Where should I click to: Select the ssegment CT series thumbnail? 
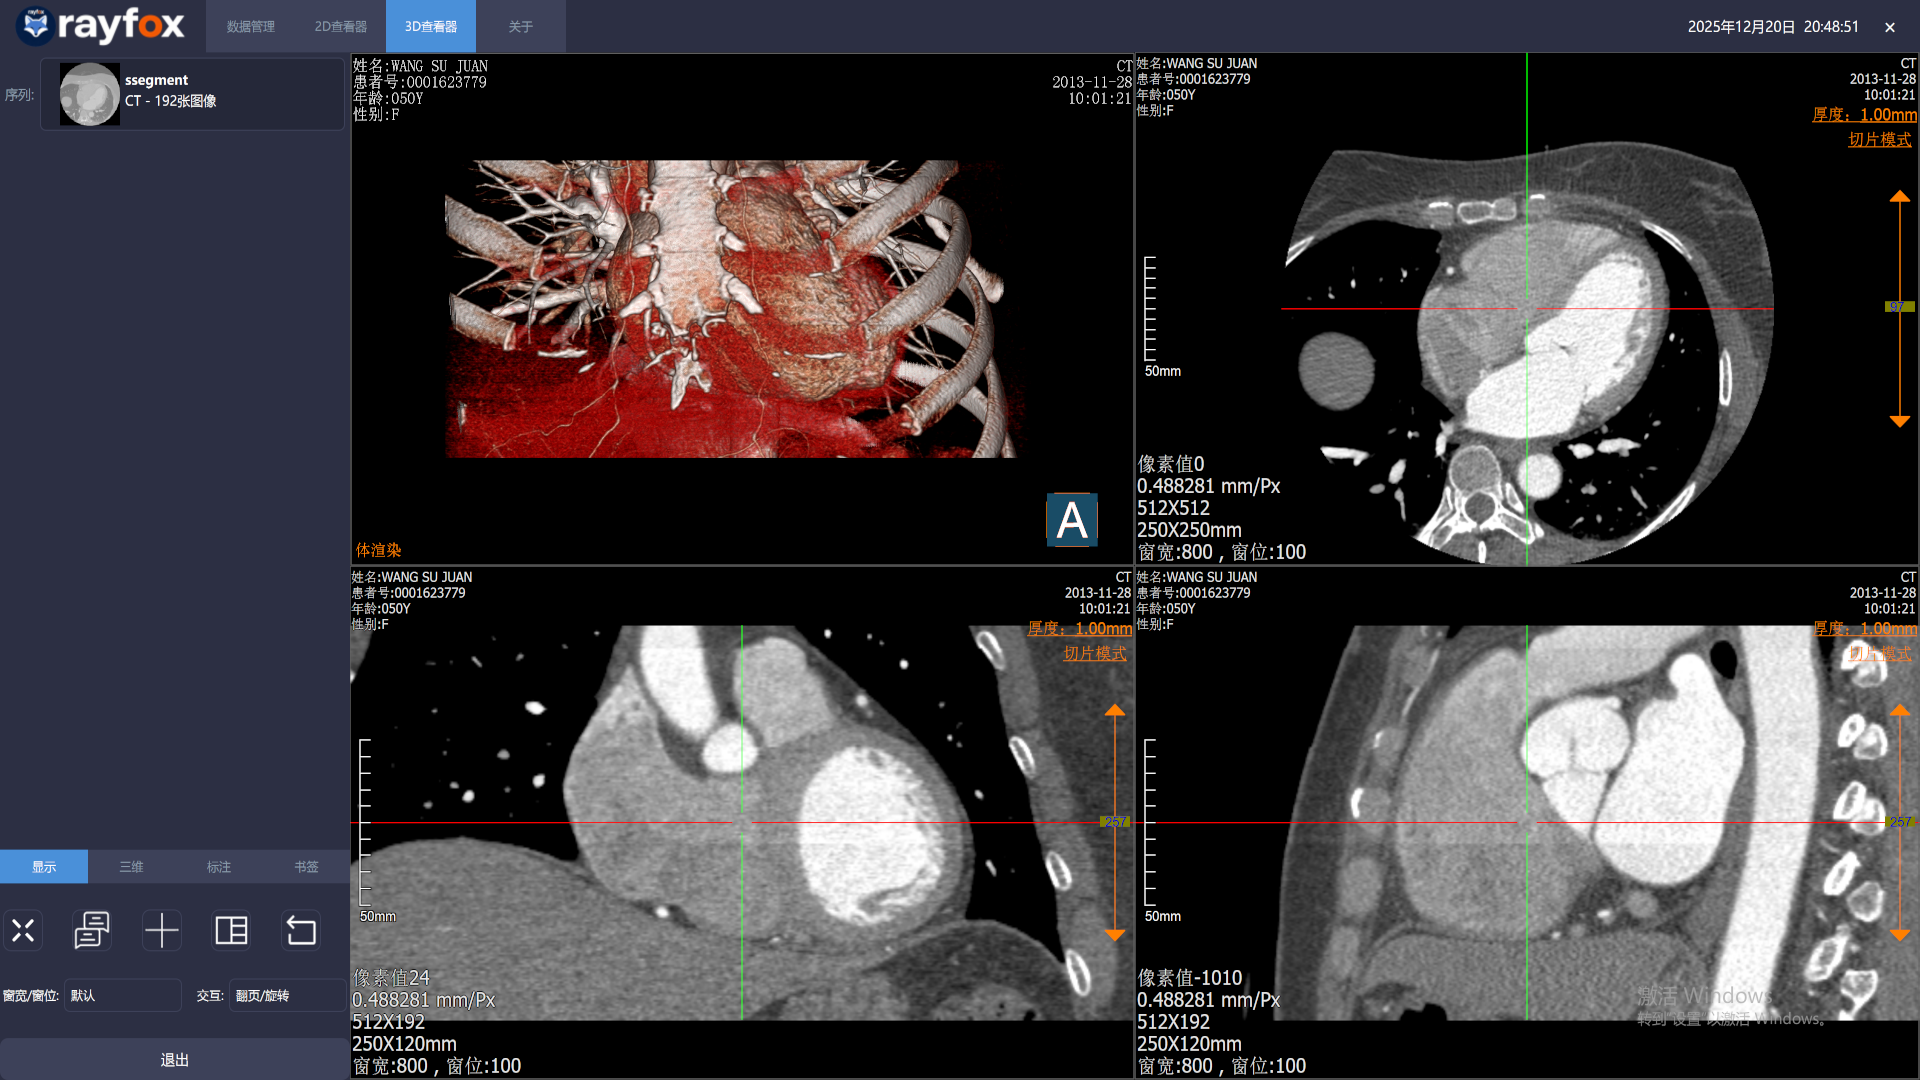89,94
